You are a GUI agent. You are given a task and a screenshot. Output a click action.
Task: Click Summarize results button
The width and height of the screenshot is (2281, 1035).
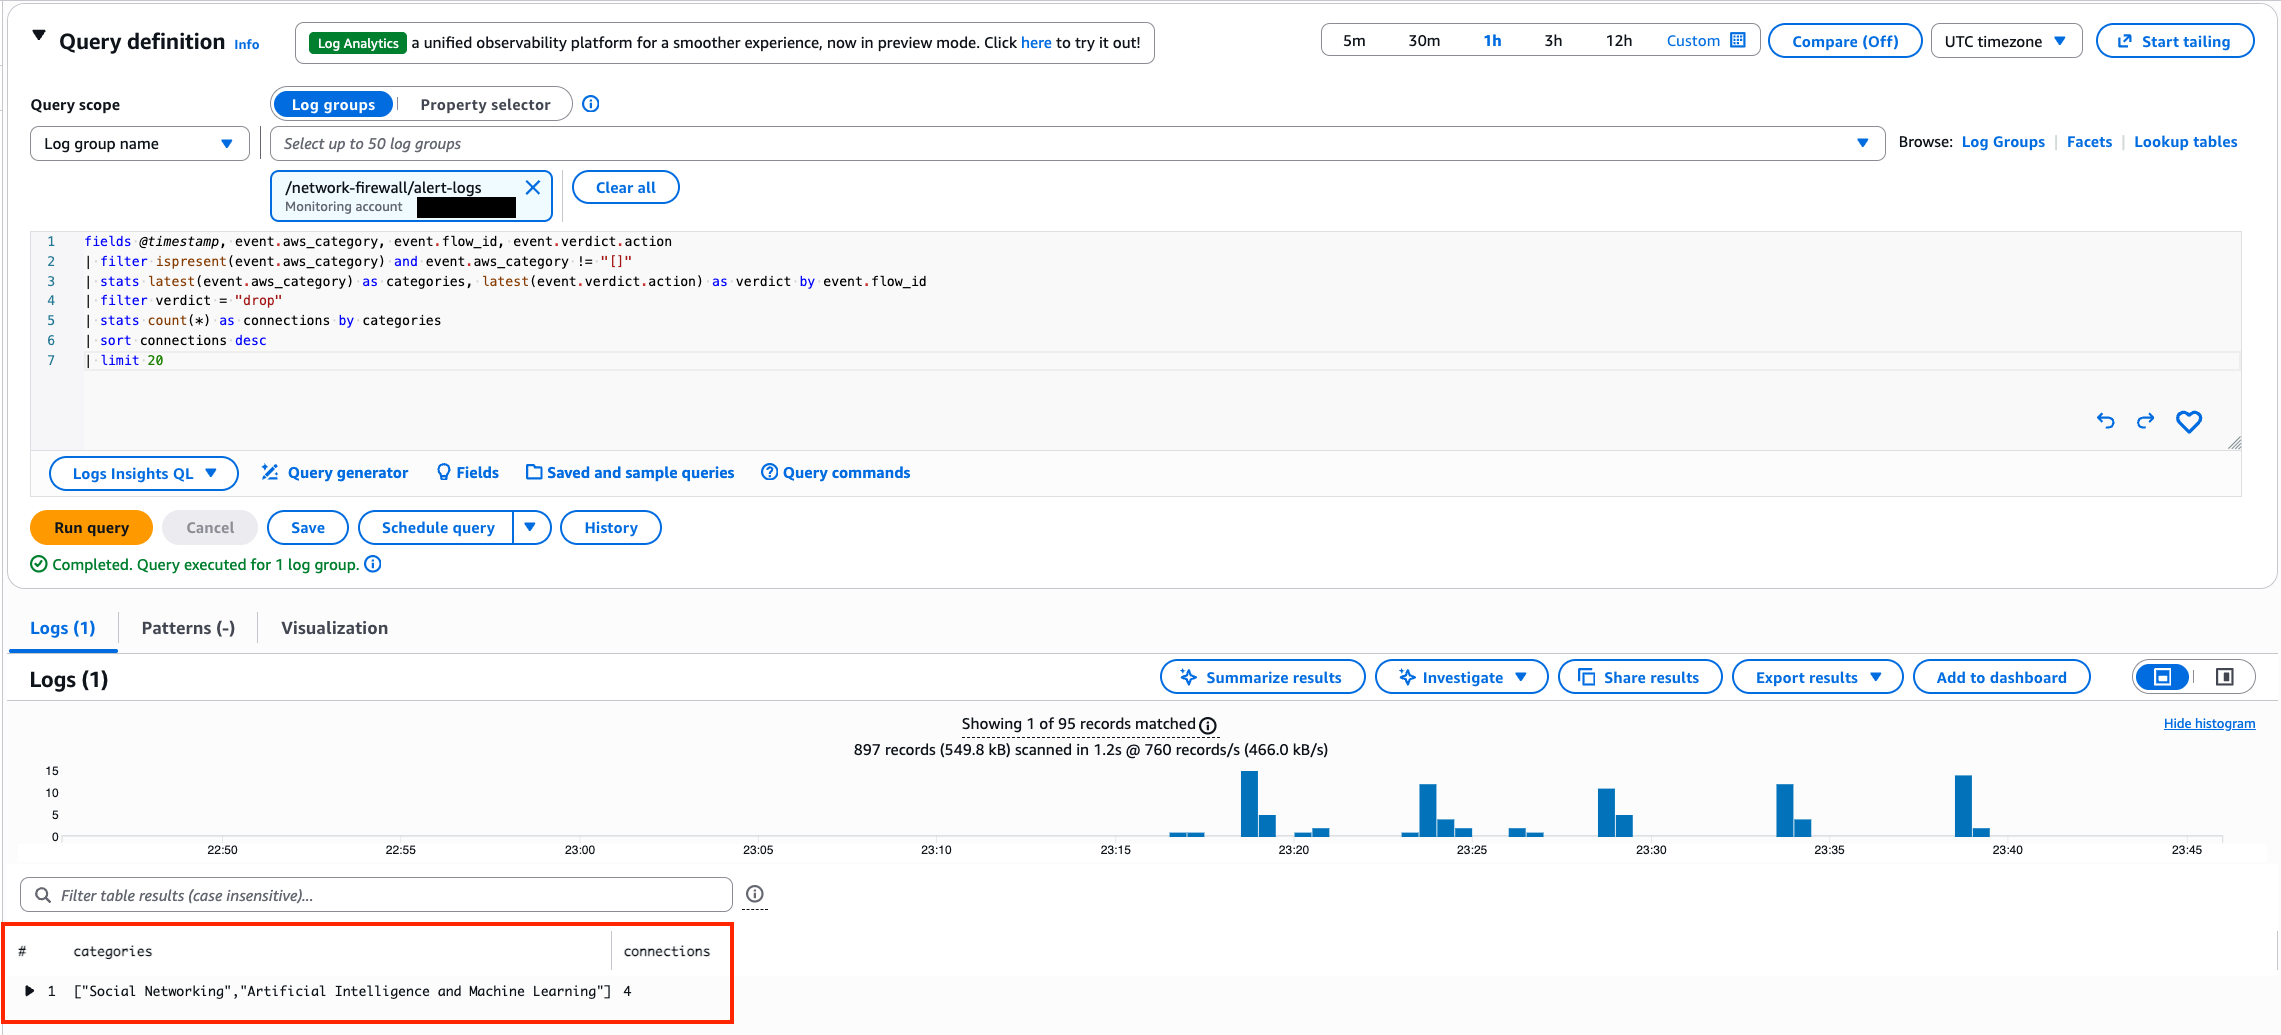pyautogui.click(x=1262, y=677)
